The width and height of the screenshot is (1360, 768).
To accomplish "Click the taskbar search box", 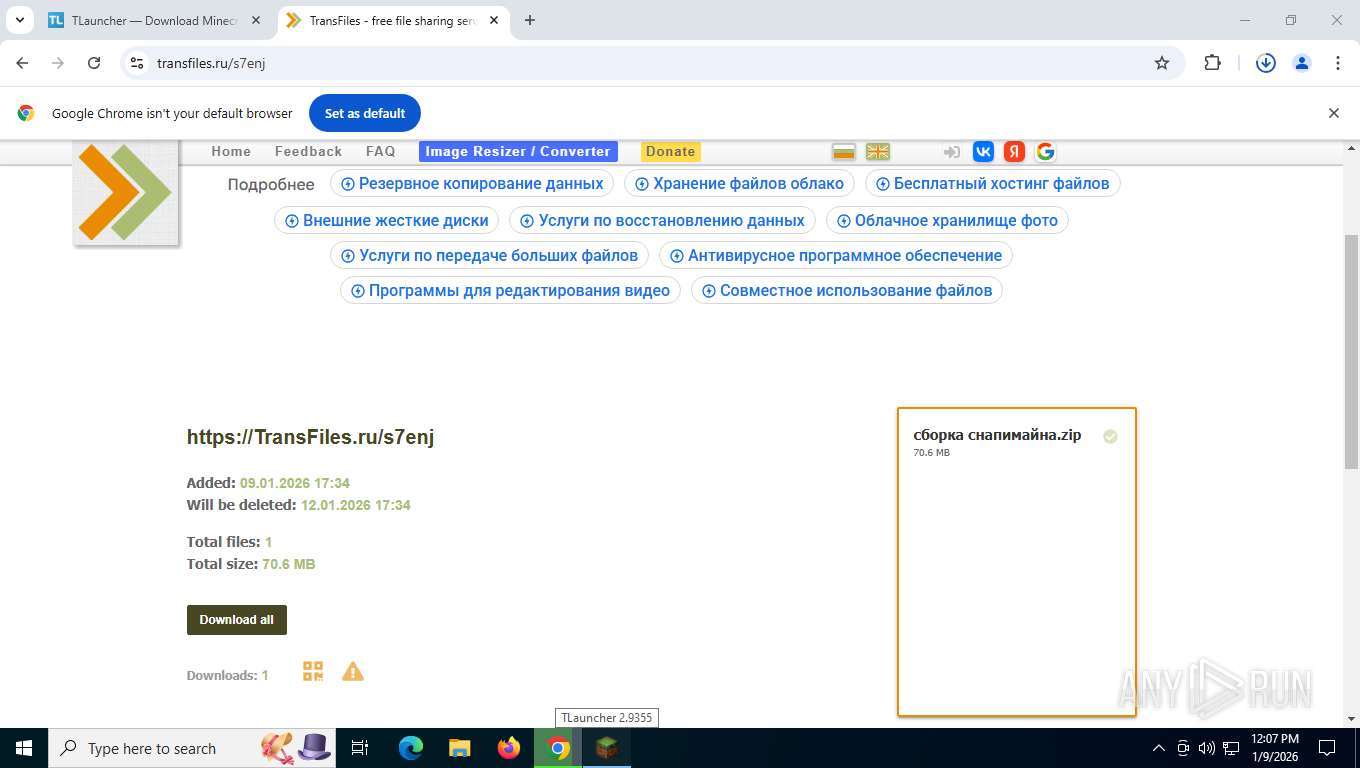I will 192,748.
